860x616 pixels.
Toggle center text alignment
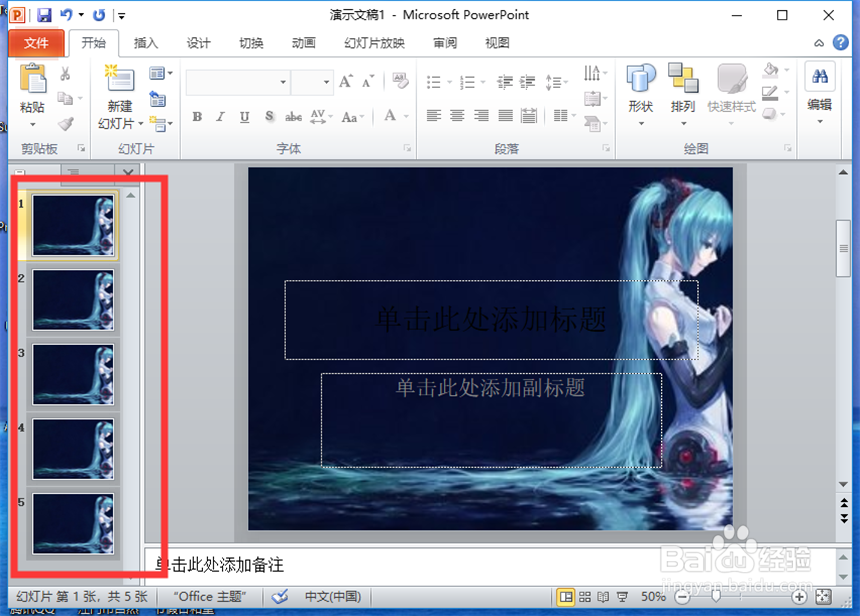(x=457, y=115)
